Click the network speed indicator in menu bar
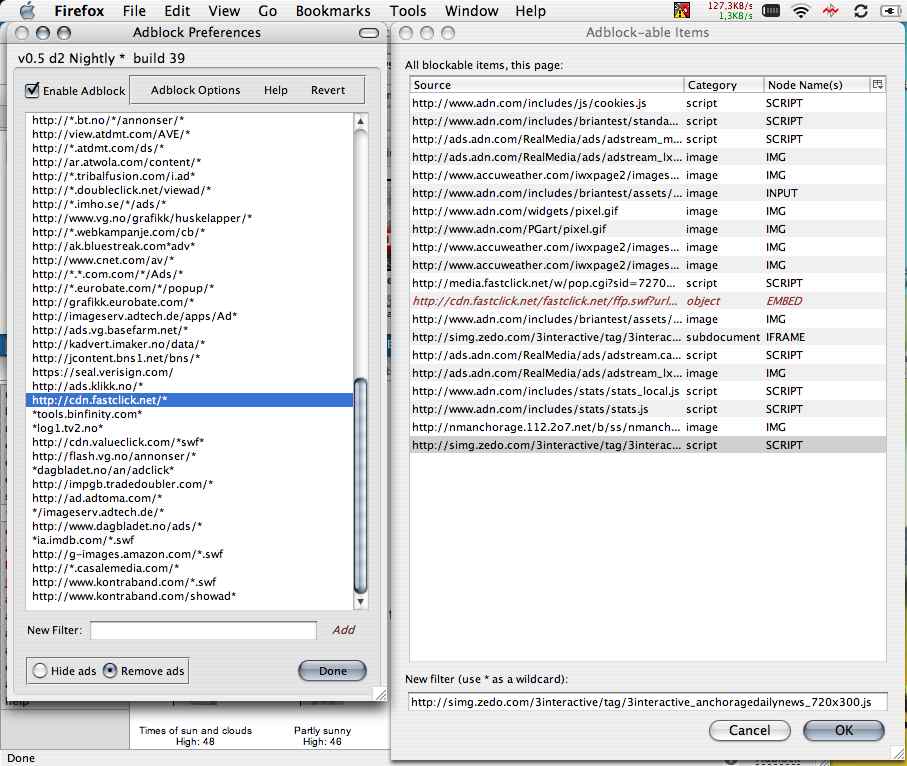 click(730, 10)
